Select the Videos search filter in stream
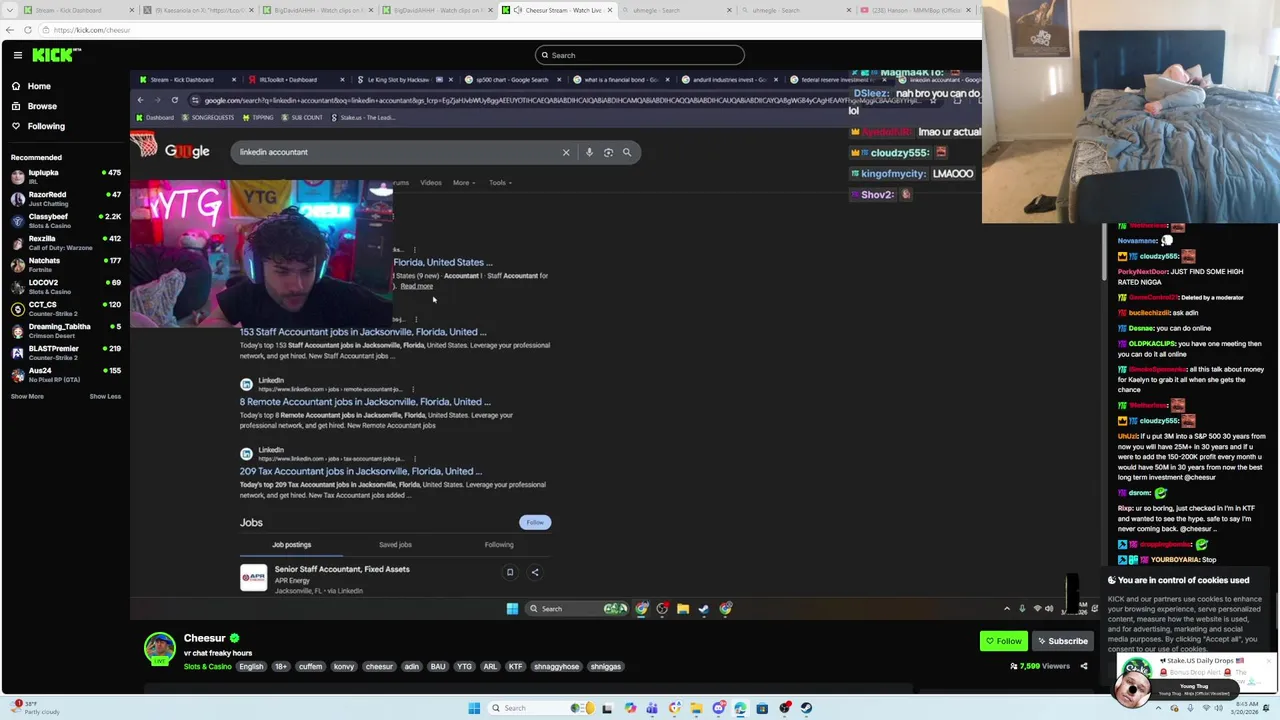Viewport: 1280px width, 720px height. [x=431, y=183]
